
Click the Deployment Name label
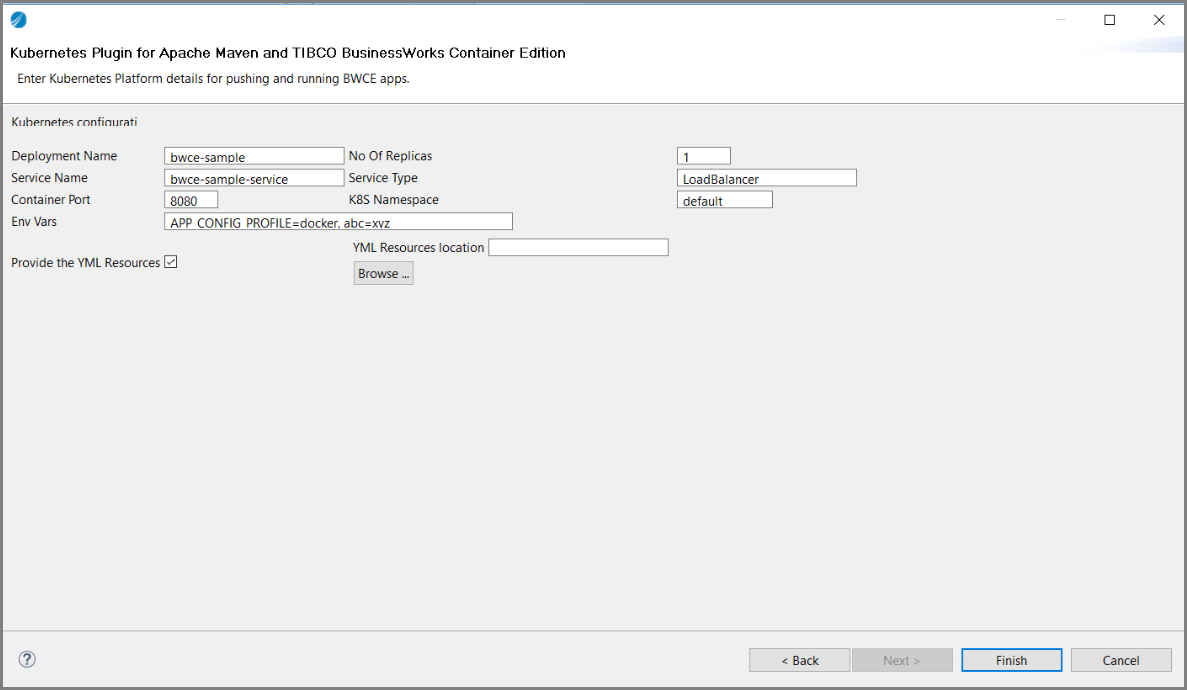(x=64, y=156)
